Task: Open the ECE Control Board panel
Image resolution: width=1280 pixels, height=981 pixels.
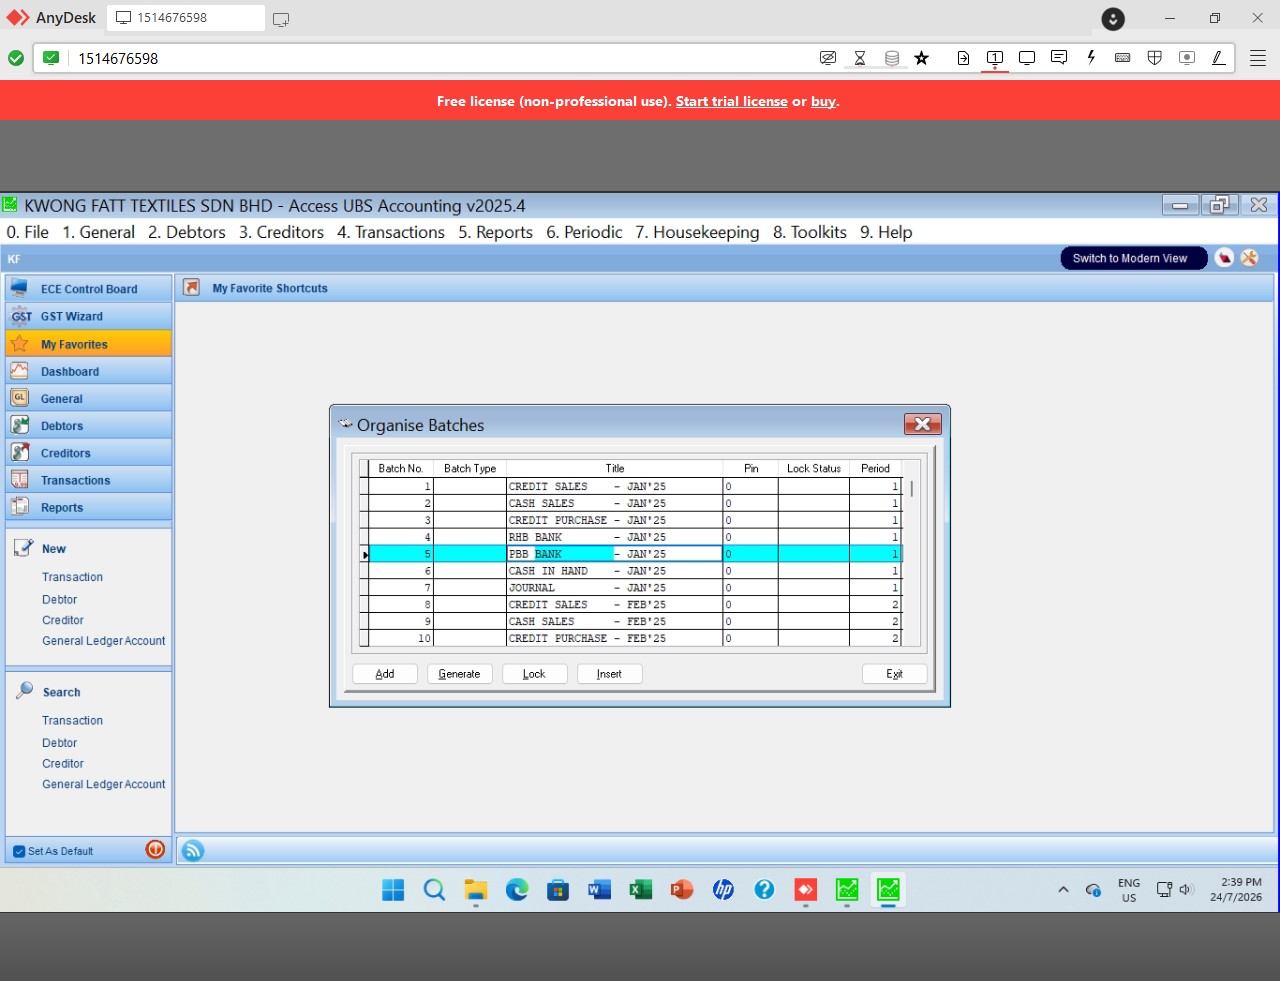Action: (x=89, y=289)
